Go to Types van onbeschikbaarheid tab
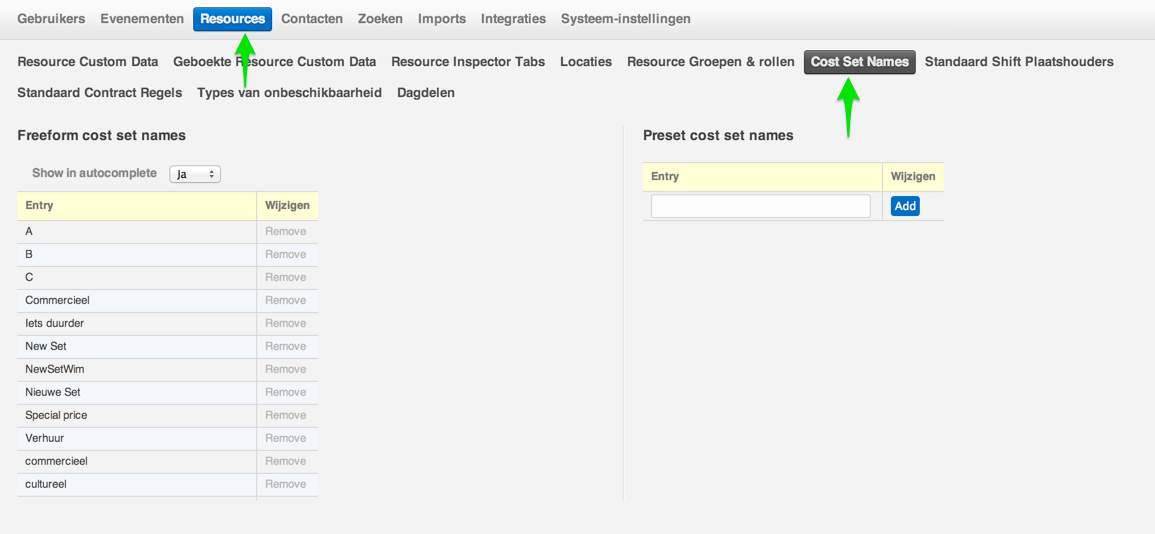This screenshot has height=534, width=1155. (x=289, y=93)
